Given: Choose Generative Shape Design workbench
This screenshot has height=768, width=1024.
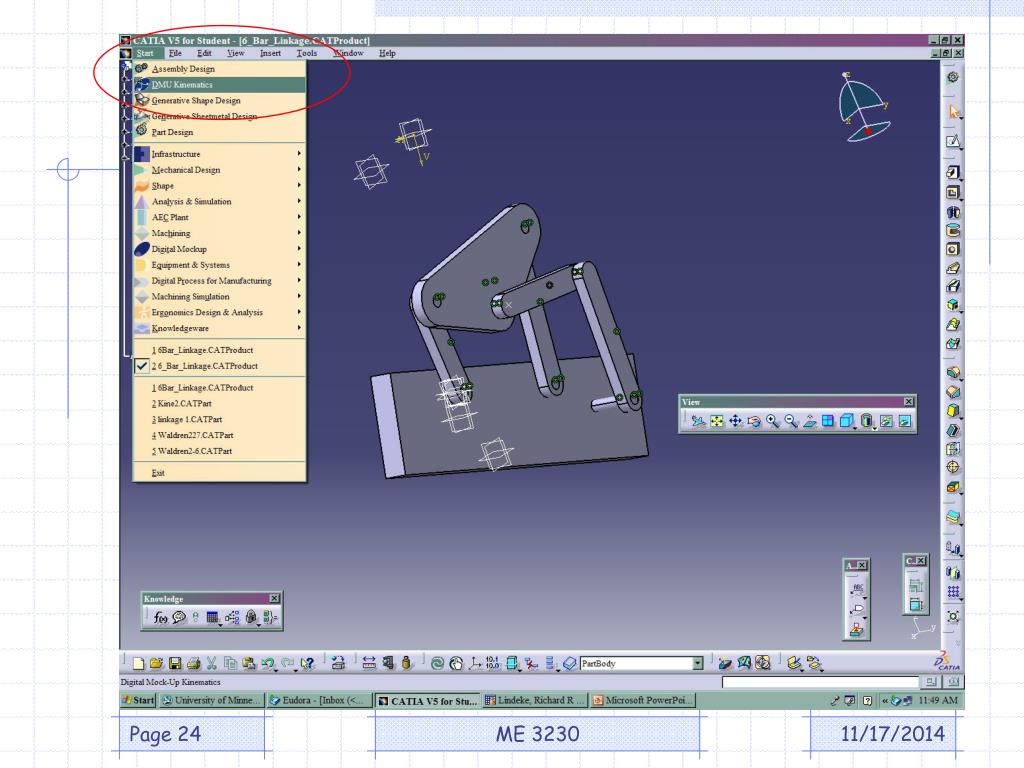Looking at the screenshot, I should 219,101.
